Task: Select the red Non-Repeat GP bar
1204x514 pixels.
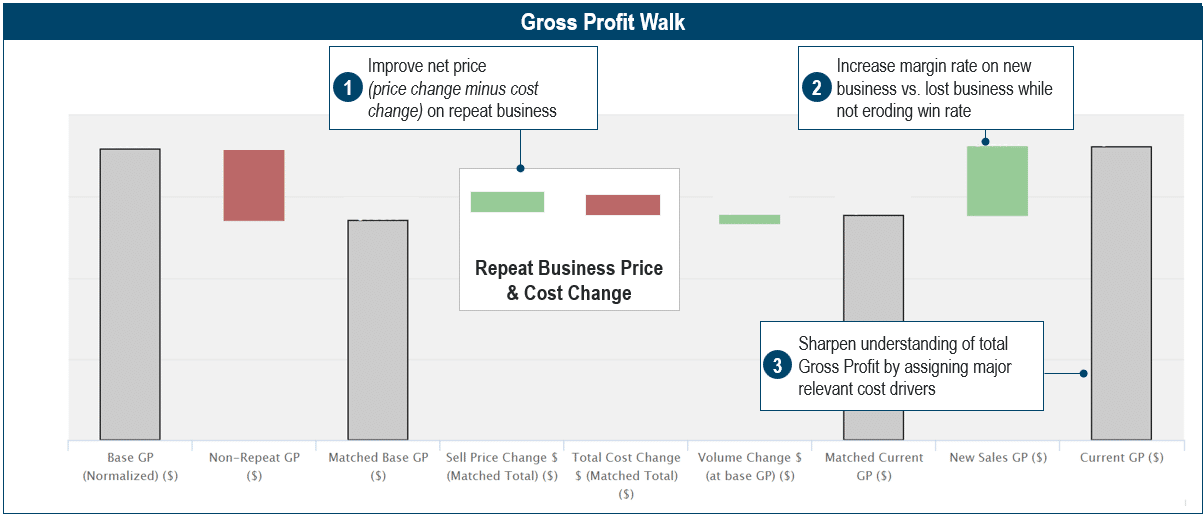Action: coord(254,185)
